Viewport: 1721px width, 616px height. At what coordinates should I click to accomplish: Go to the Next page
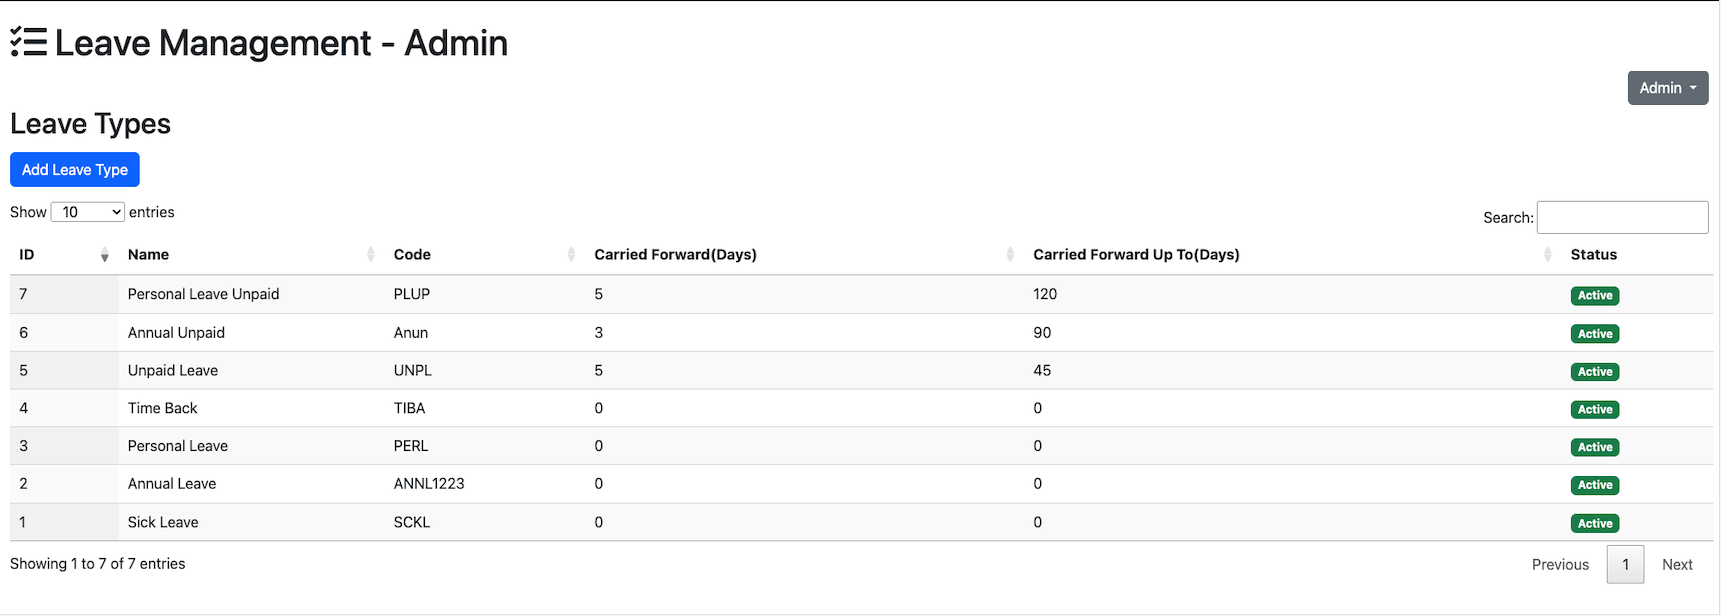pos(1677,565)
